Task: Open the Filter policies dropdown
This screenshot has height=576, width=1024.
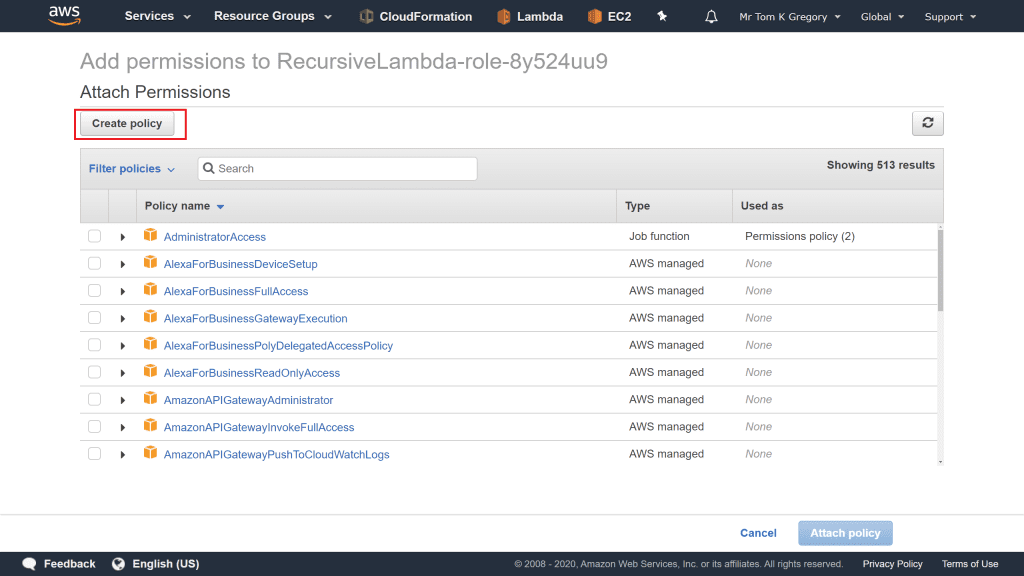Action: 132,169
